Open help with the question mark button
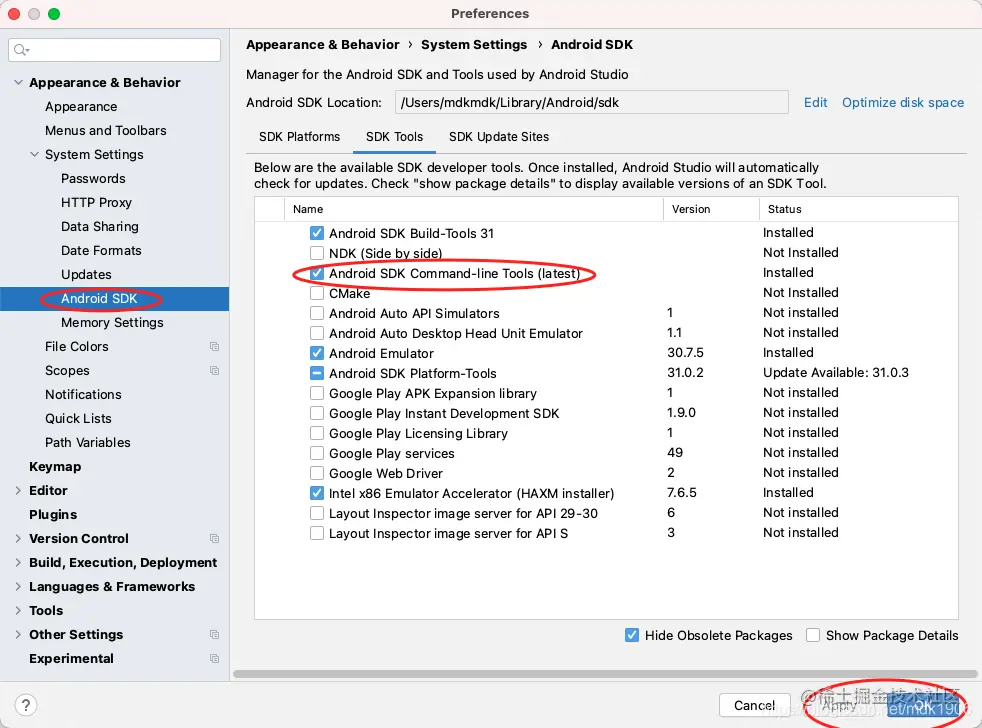This screenshot has width=982, height=728. click(26, 705)
